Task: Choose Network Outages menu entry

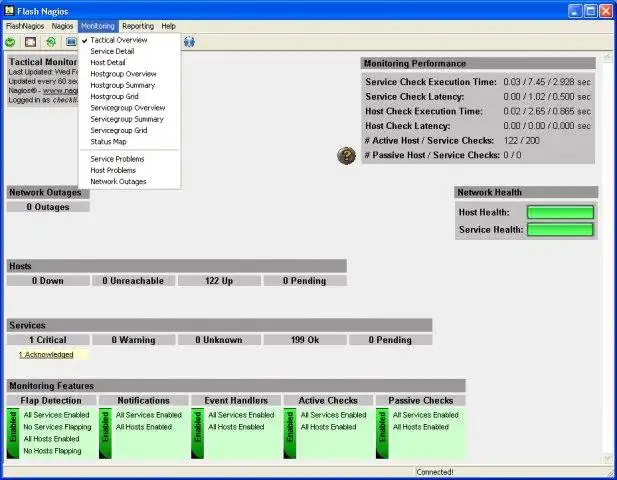Action: click(129, 182)
